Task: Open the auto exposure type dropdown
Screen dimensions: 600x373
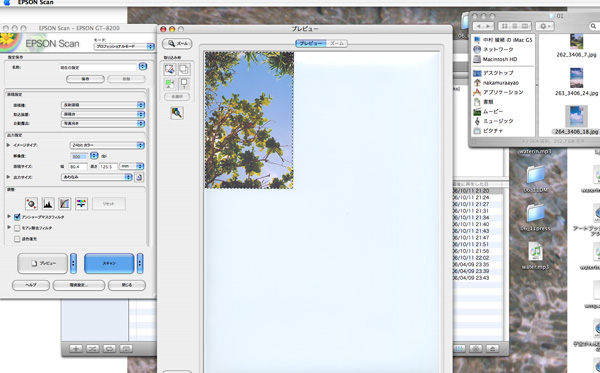Action: tap(103, 124)
